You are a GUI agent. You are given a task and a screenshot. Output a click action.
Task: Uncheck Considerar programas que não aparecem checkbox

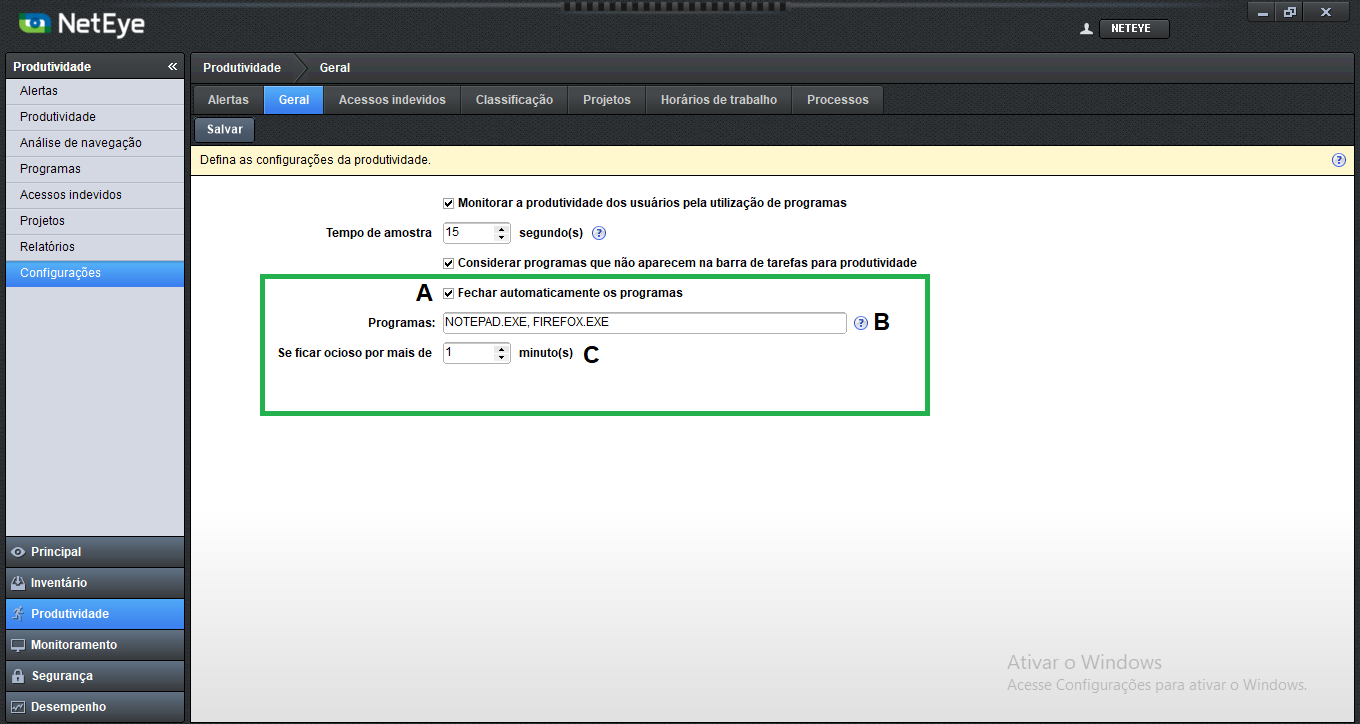pos(449,263)
